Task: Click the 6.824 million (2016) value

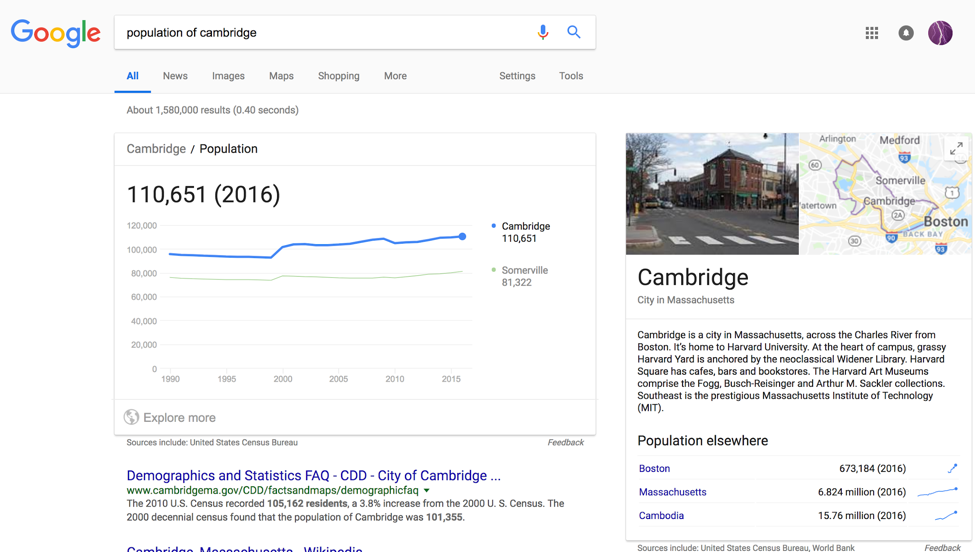Action: coord(862,492)
